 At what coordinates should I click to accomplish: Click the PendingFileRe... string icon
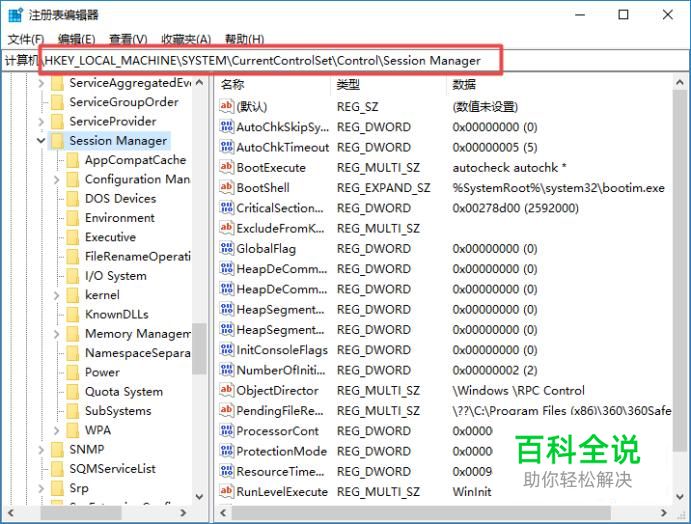click(x=227, y=410)
